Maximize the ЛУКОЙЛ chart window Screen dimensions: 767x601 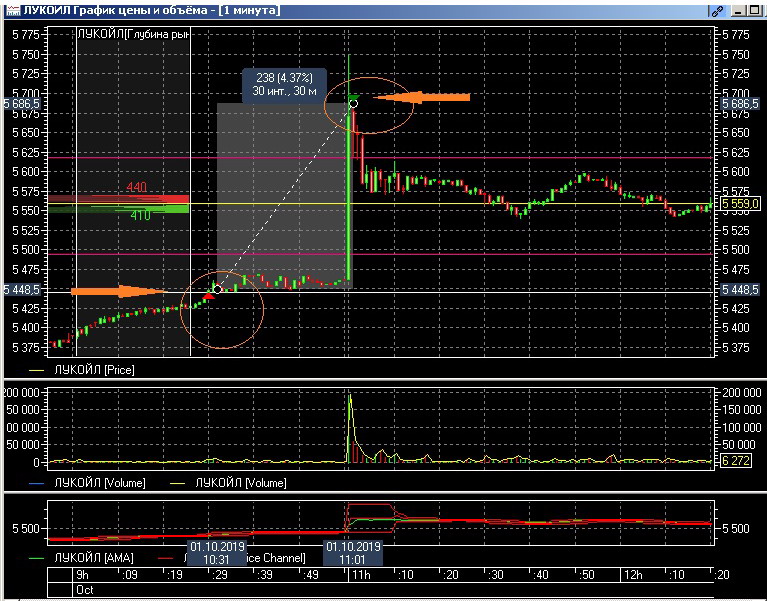746,9
